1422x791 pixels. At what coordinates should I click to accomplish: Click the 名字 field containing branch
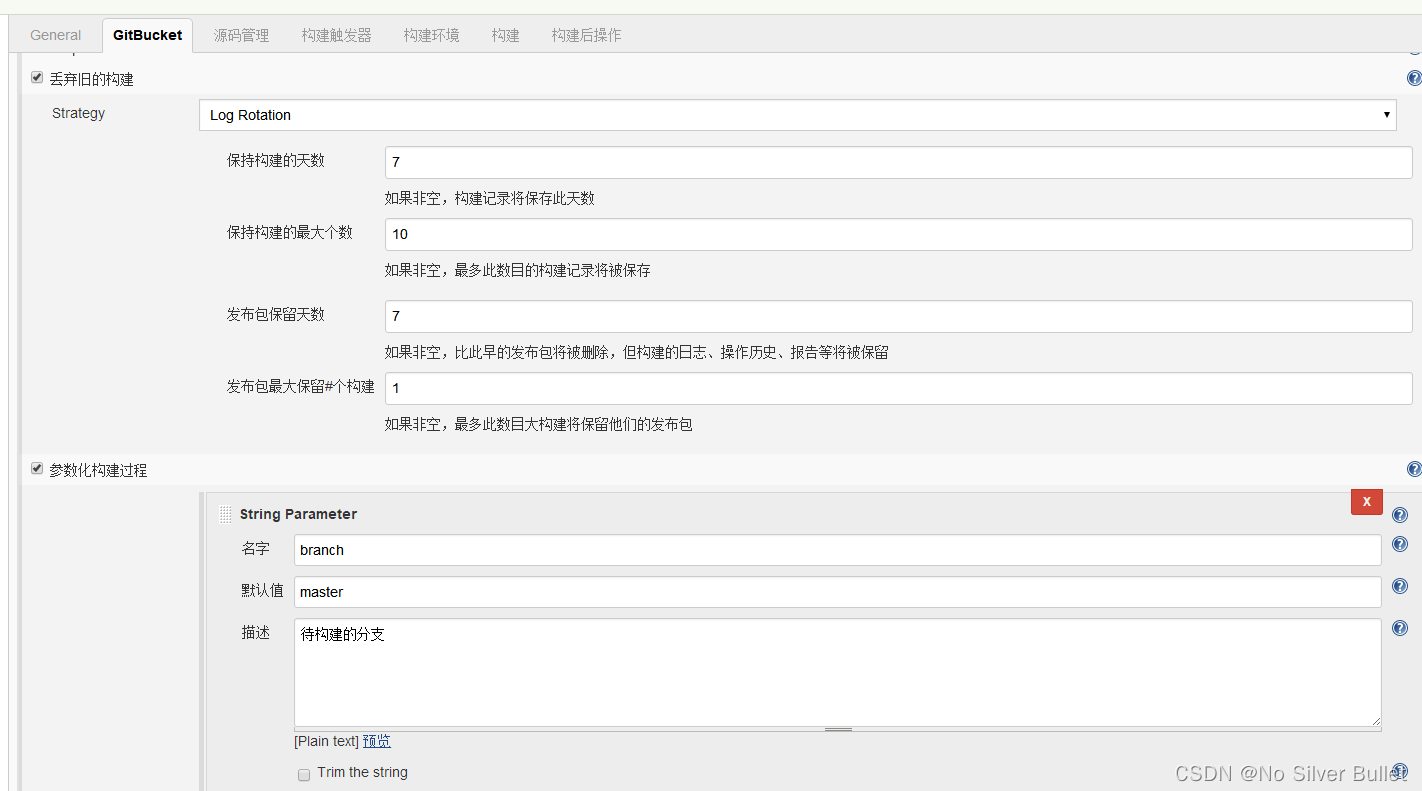[x=838, y=550]
